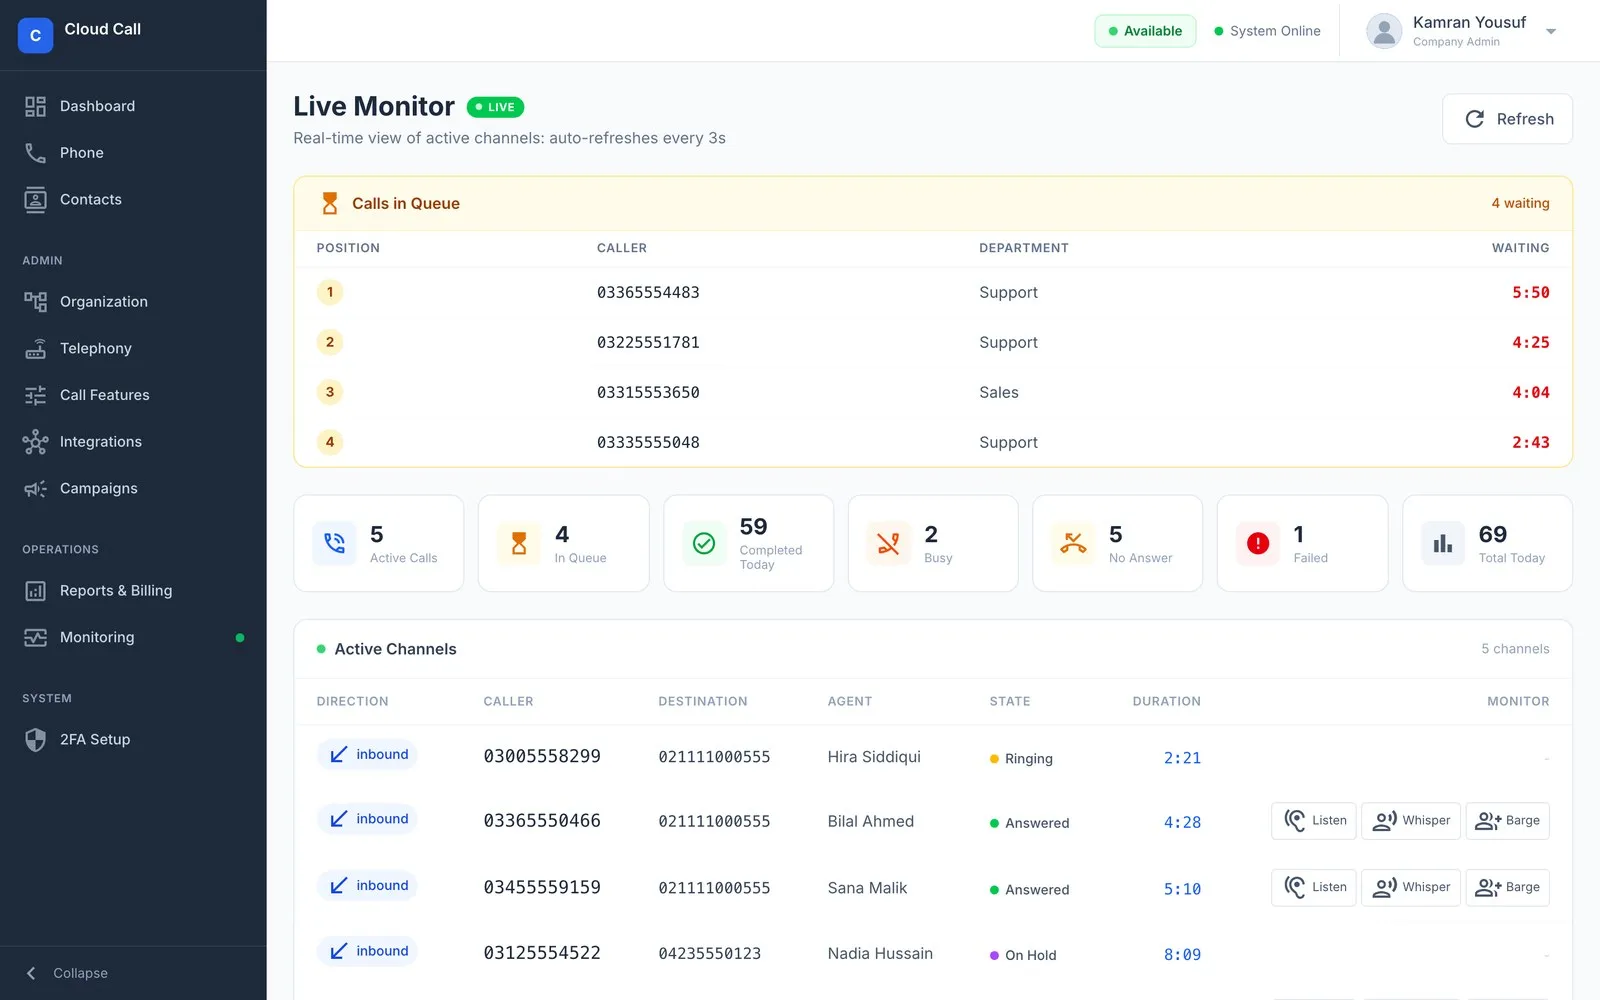Image resolution: width=1600 pixels, height=1000 pixels.
Task: Click the user avatar icon
Action: [1384, 31]
